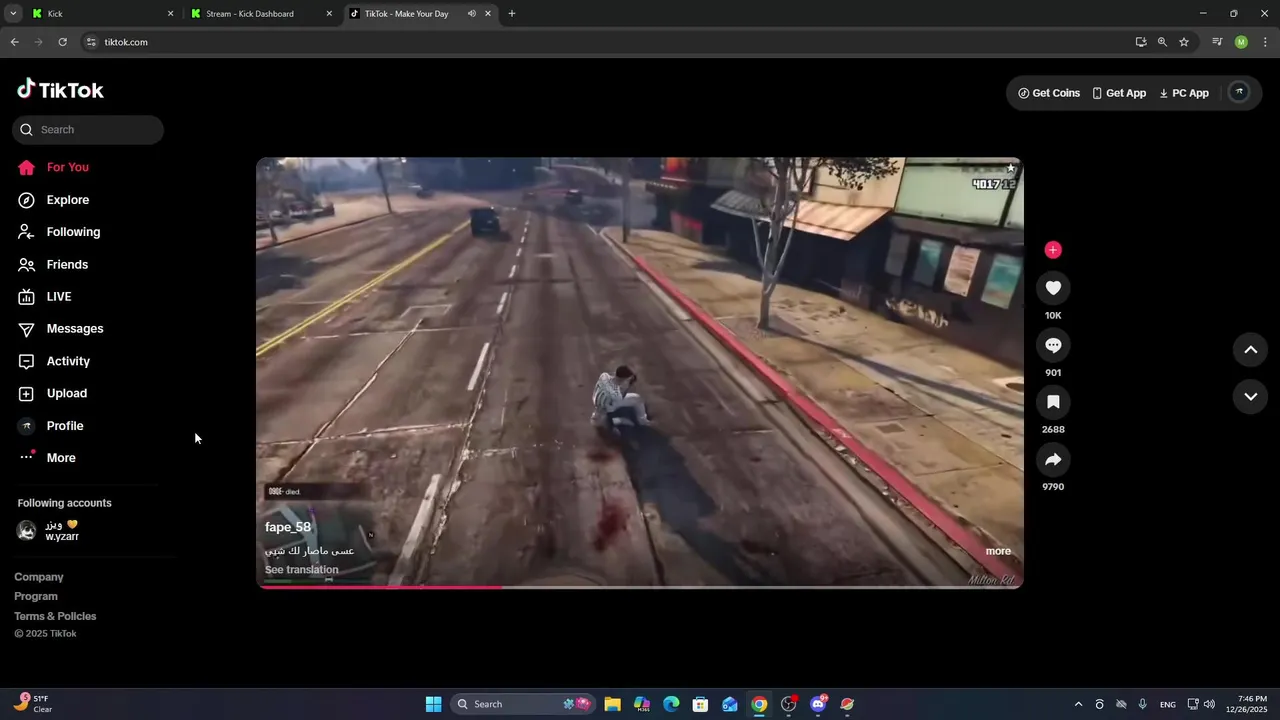Mute the TikTok tab audio icon
Viewport: 1280px width, 720px height.
click(x=471, y=14)
